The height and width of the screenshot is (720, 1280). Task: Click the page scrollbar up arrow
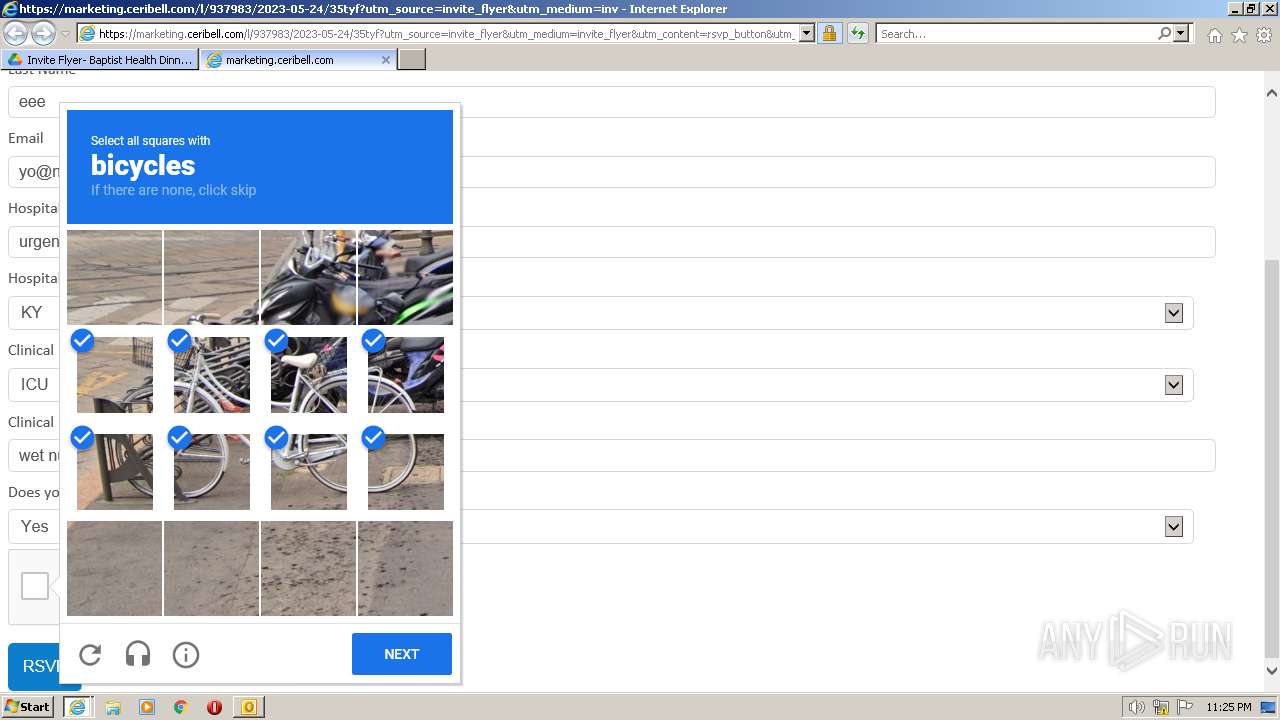1271,93
